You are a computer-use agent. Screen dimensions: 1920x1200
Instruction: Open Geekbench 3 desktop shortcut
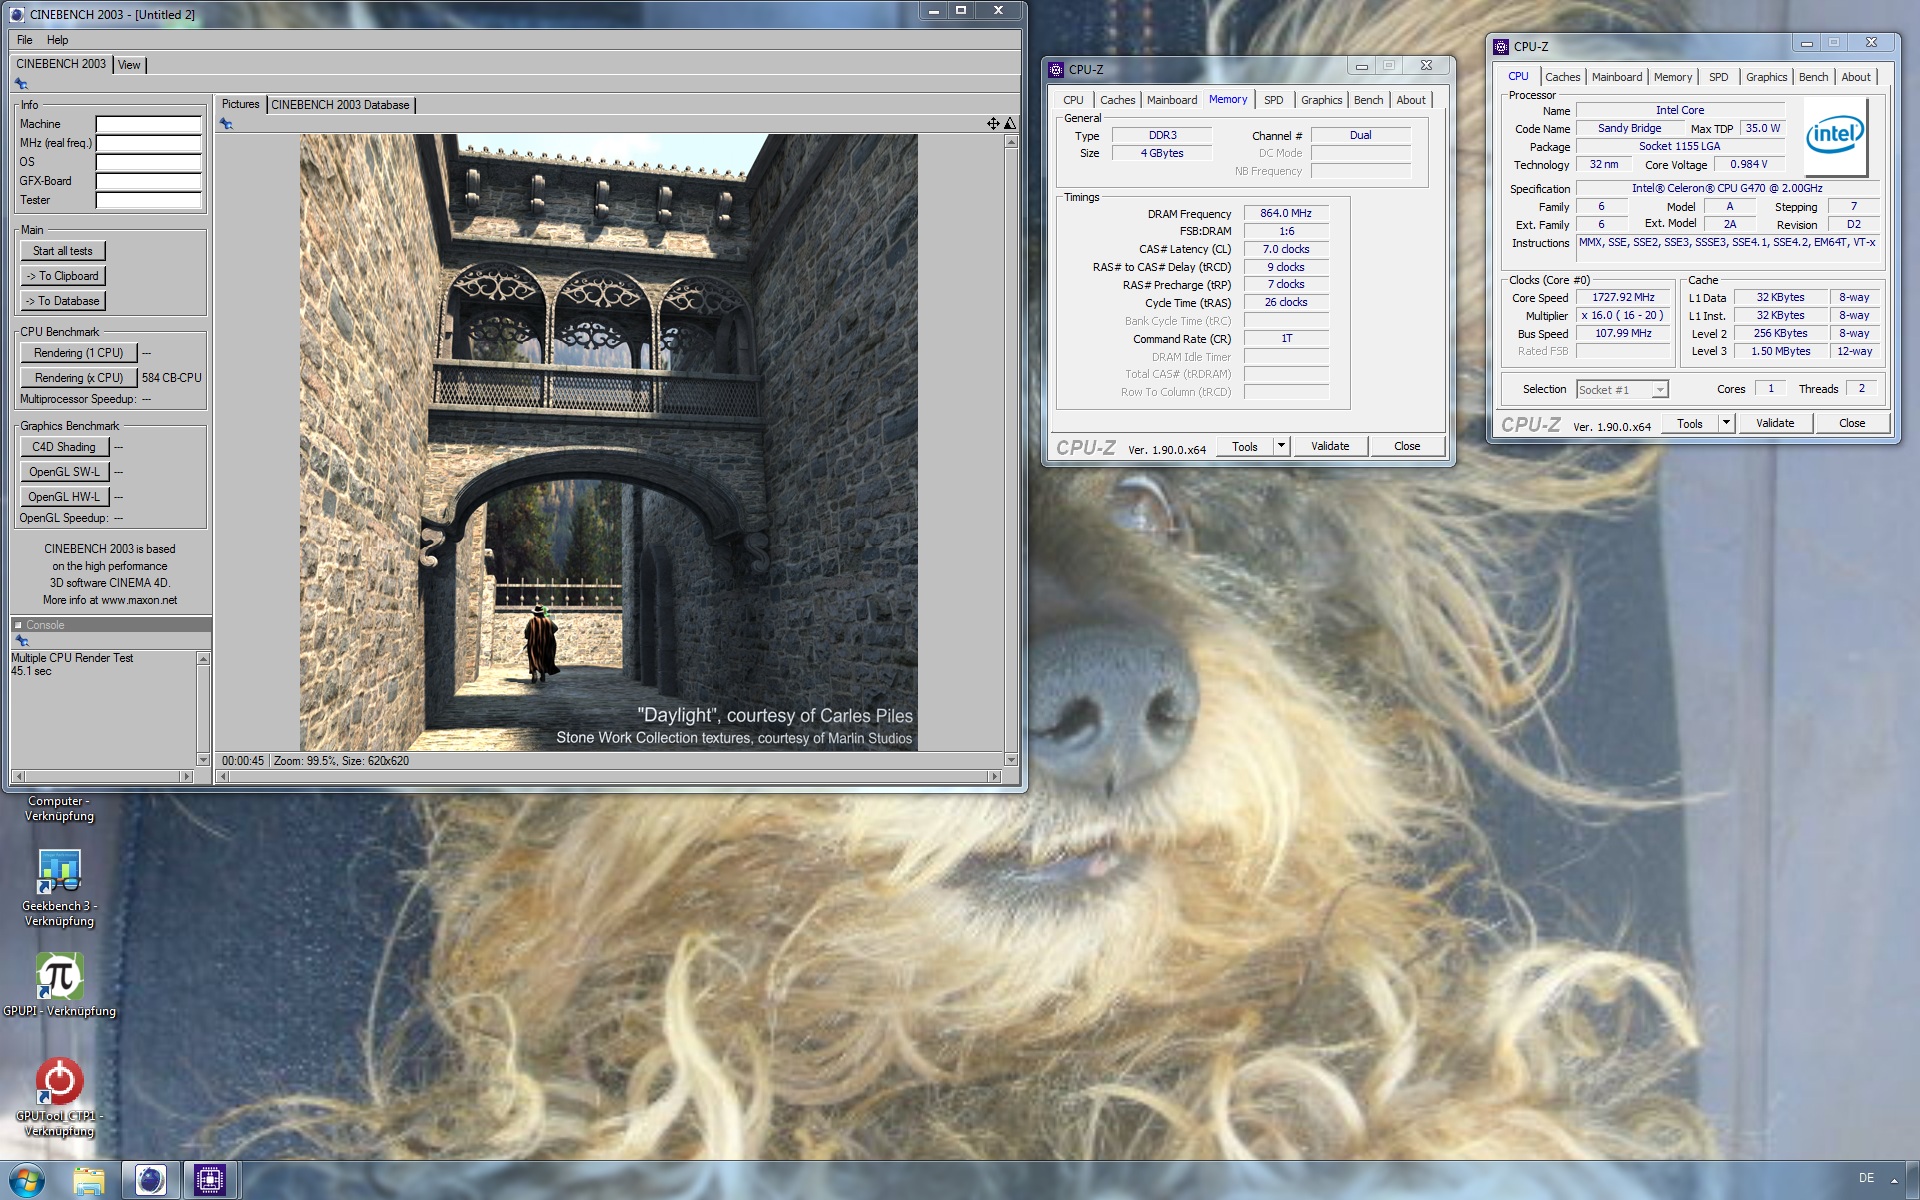click(x=59, y=887)
